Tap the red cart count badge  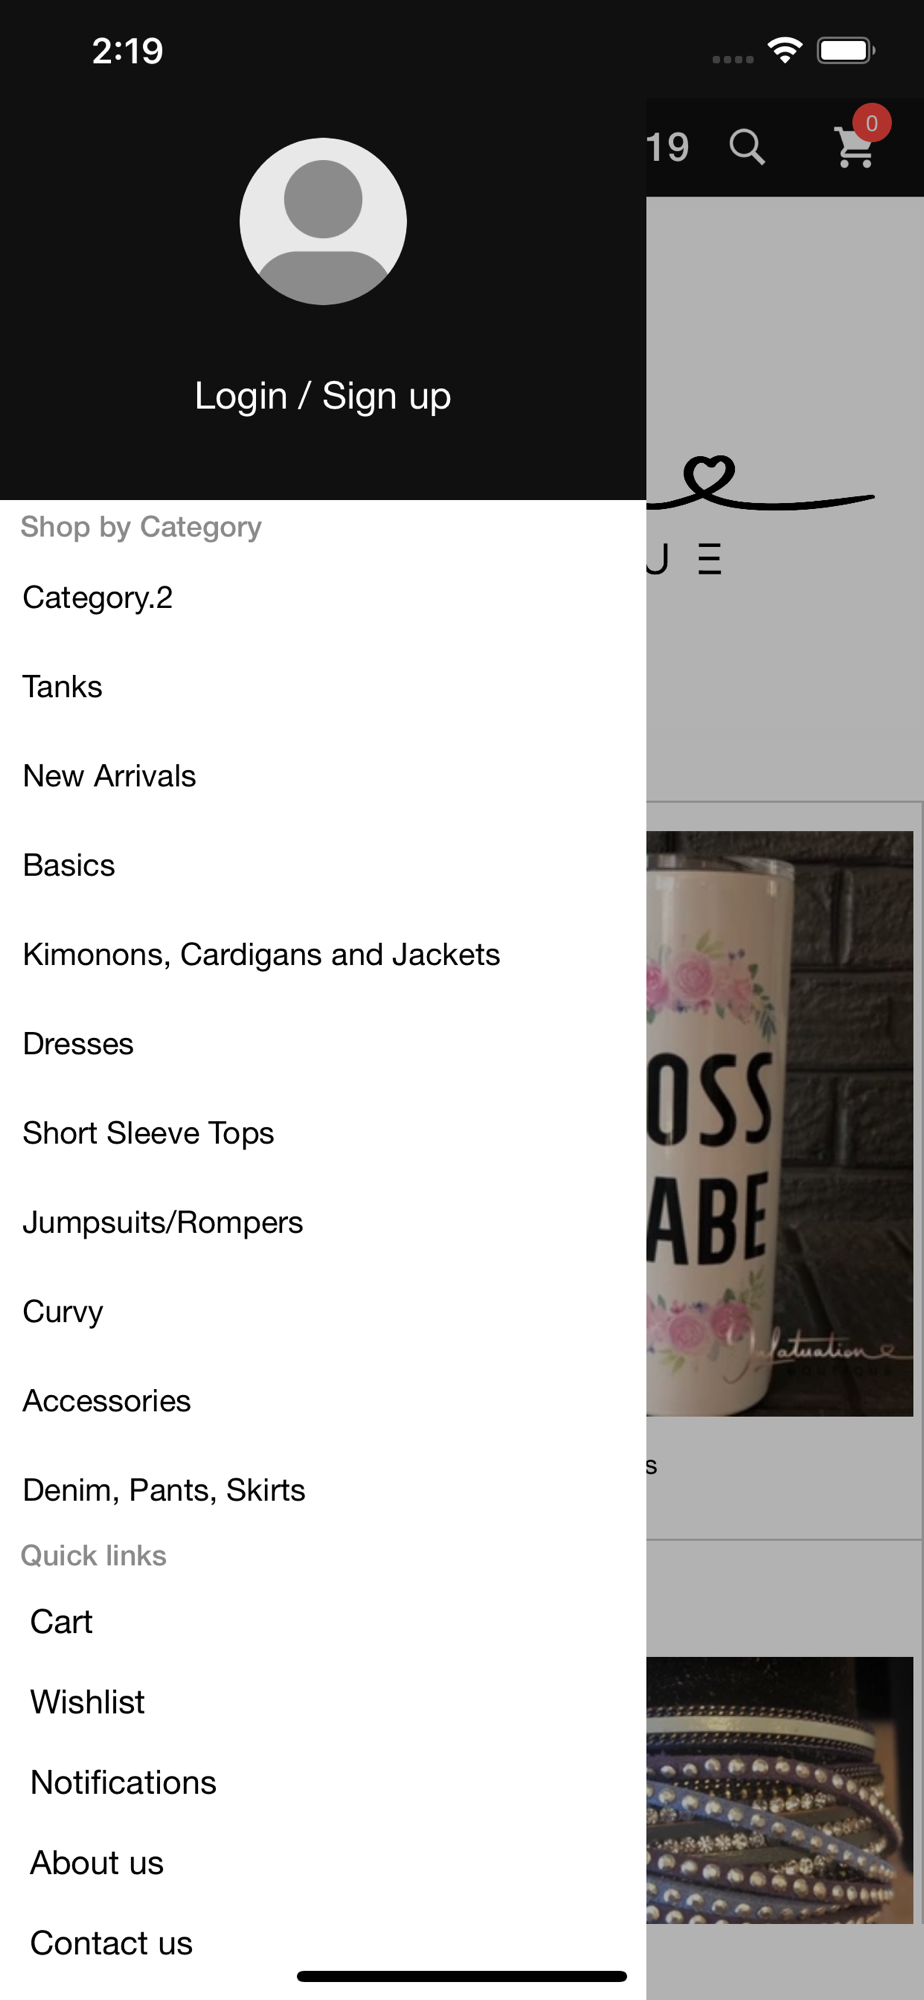(x=872, y=123)
